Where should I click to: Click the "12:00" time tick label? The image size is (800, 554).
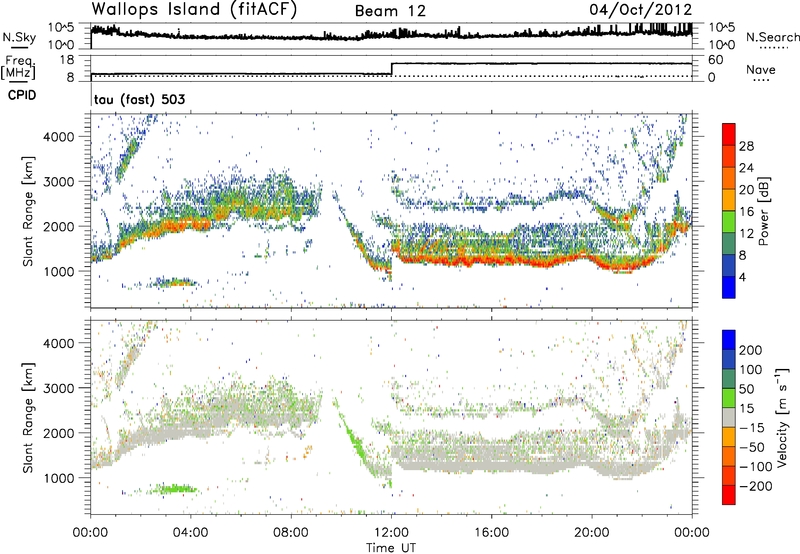[391, 533]
